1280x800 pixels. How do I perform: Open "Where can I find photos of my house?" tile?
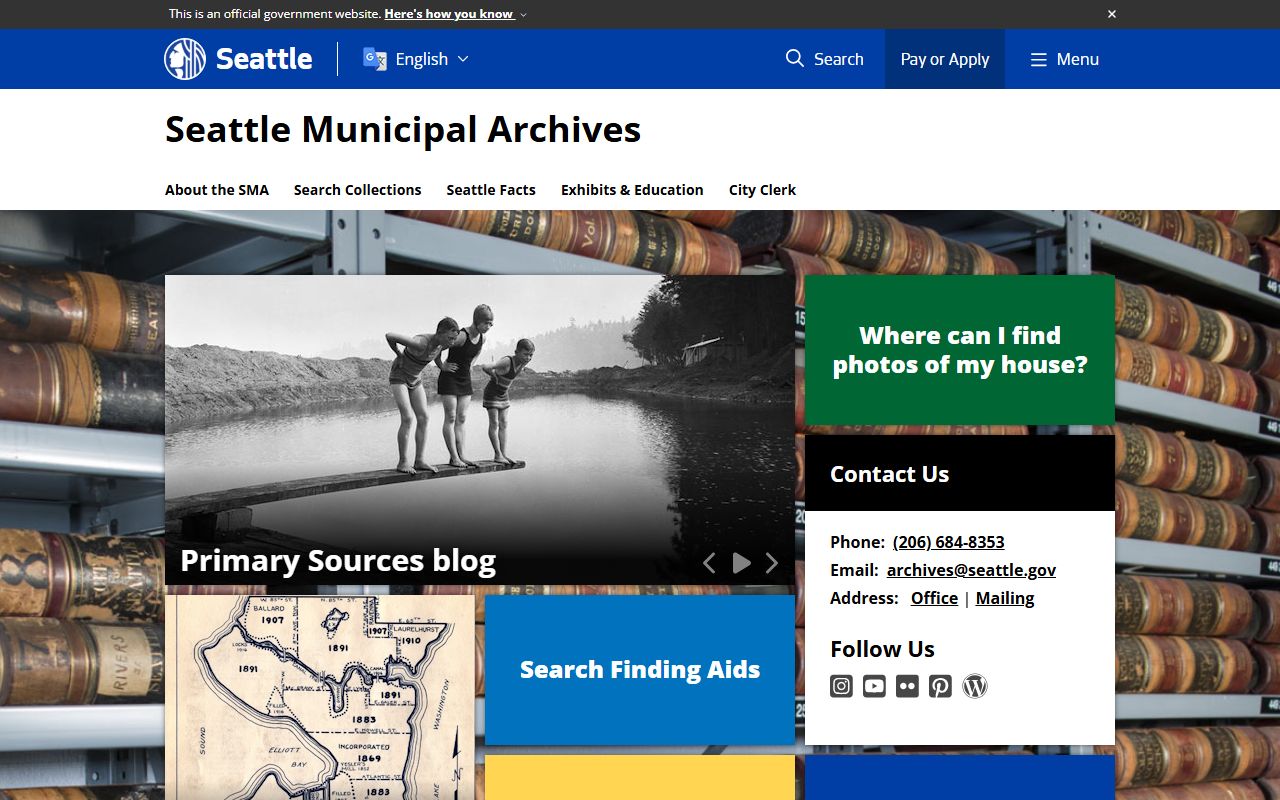click(960, 350)
